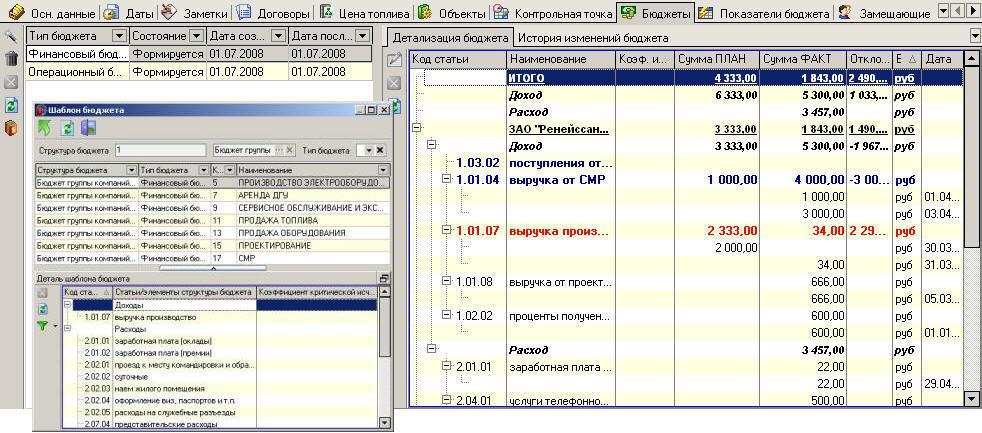982x433 pixels.
Task: Select the Бюджеты tab
Action: pos(656,13)
